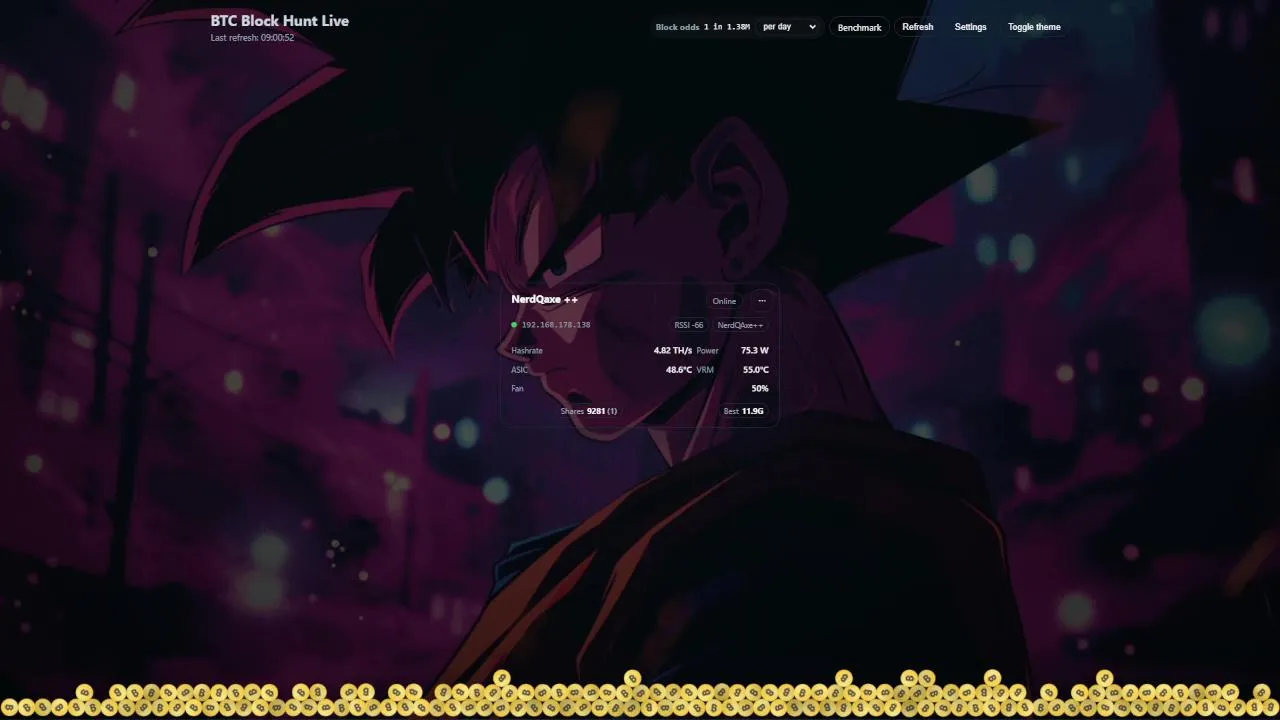Click the NerdQAxe++ model badge

(740, 325)
